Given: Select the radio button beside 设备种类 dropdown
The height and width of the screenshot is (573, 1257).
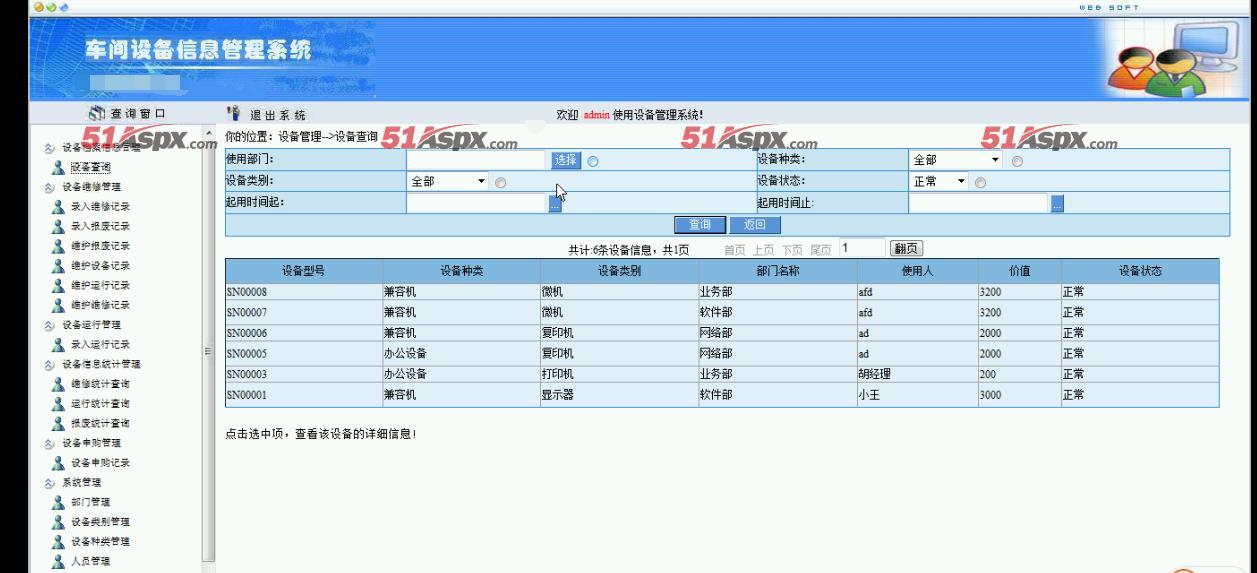Looking at the screenshot, I should [1018, 161].
